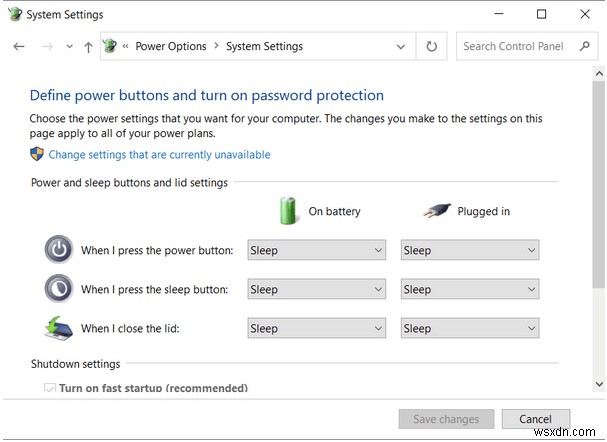Click the scrollbar up arrow
The width and height of the screenshot is (607, 442).
[x=599, y=73]
